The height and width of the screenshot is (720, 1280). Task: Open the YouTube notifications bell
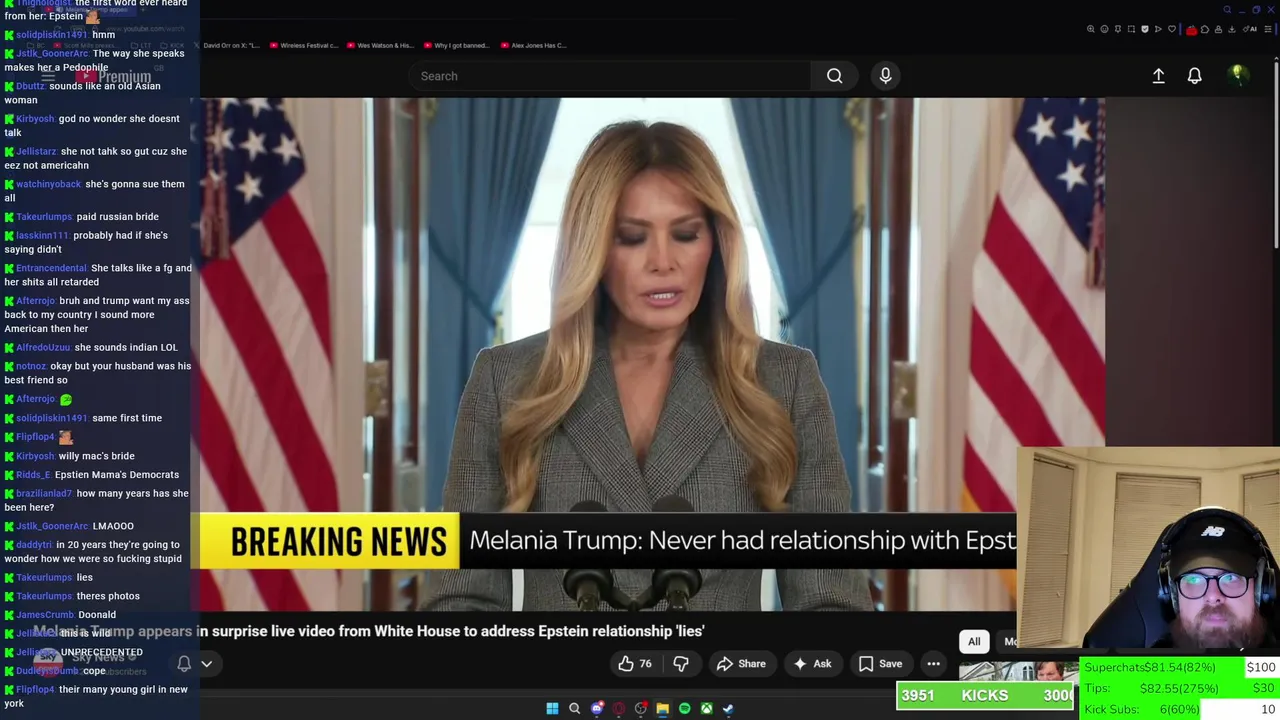(1194, 76)
